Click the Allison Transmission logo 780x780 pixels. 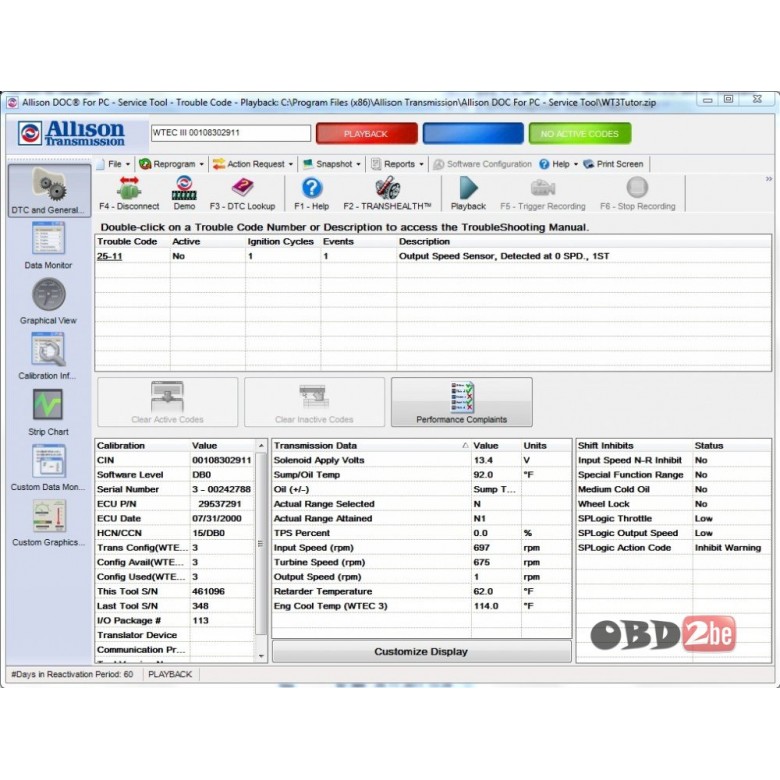click(71, 133)
